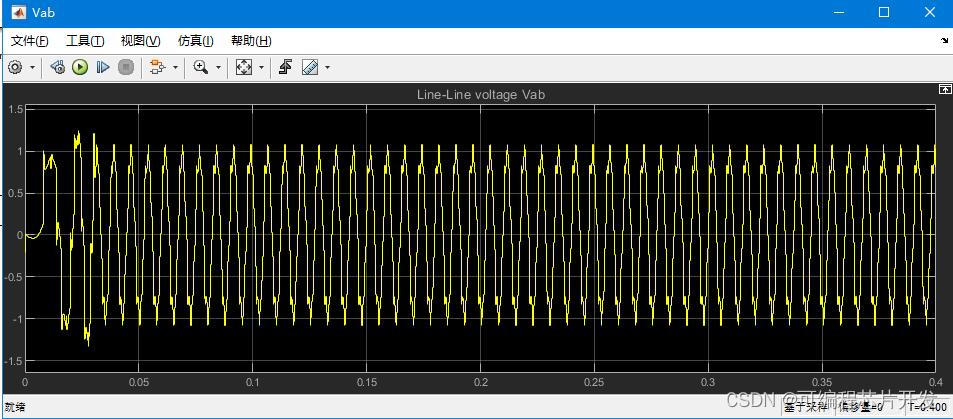The height and width of the screenshot is (419, 953).
Task: Open the 文件(F) menu
Action: [x=30, y=41]
